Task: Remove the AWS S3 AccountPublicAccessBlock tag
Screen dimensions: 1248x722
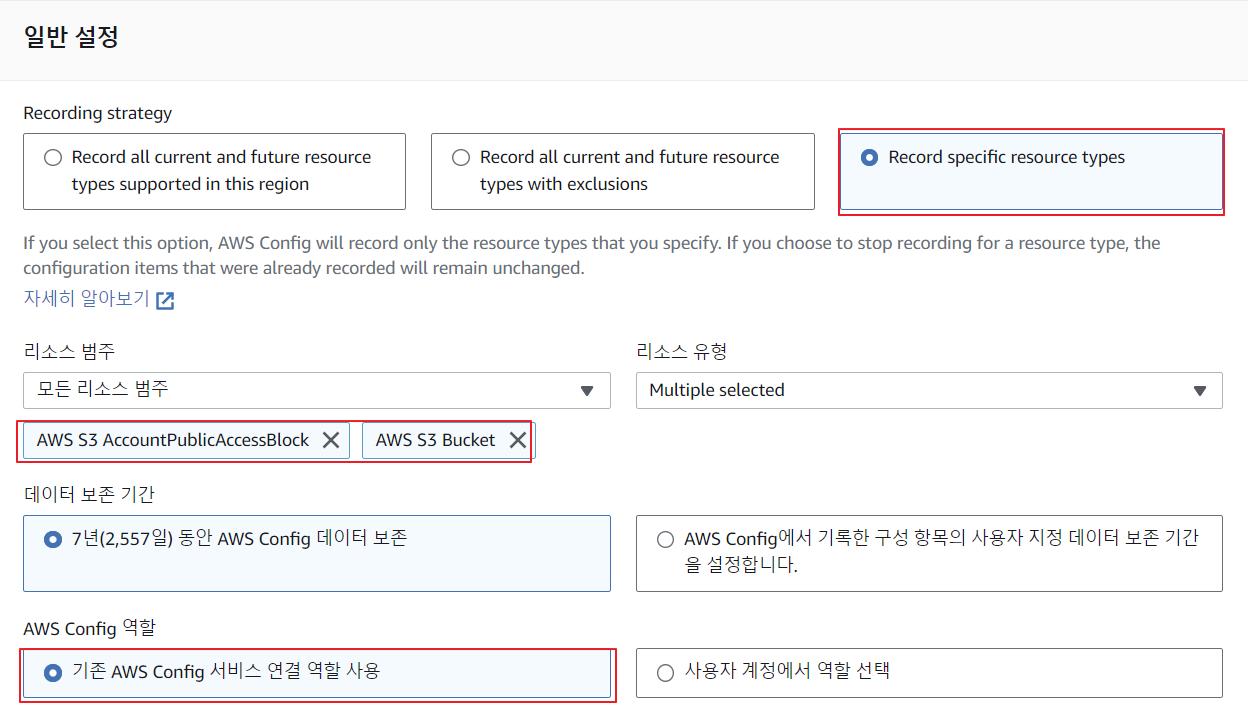Action: tap(331, 440)
